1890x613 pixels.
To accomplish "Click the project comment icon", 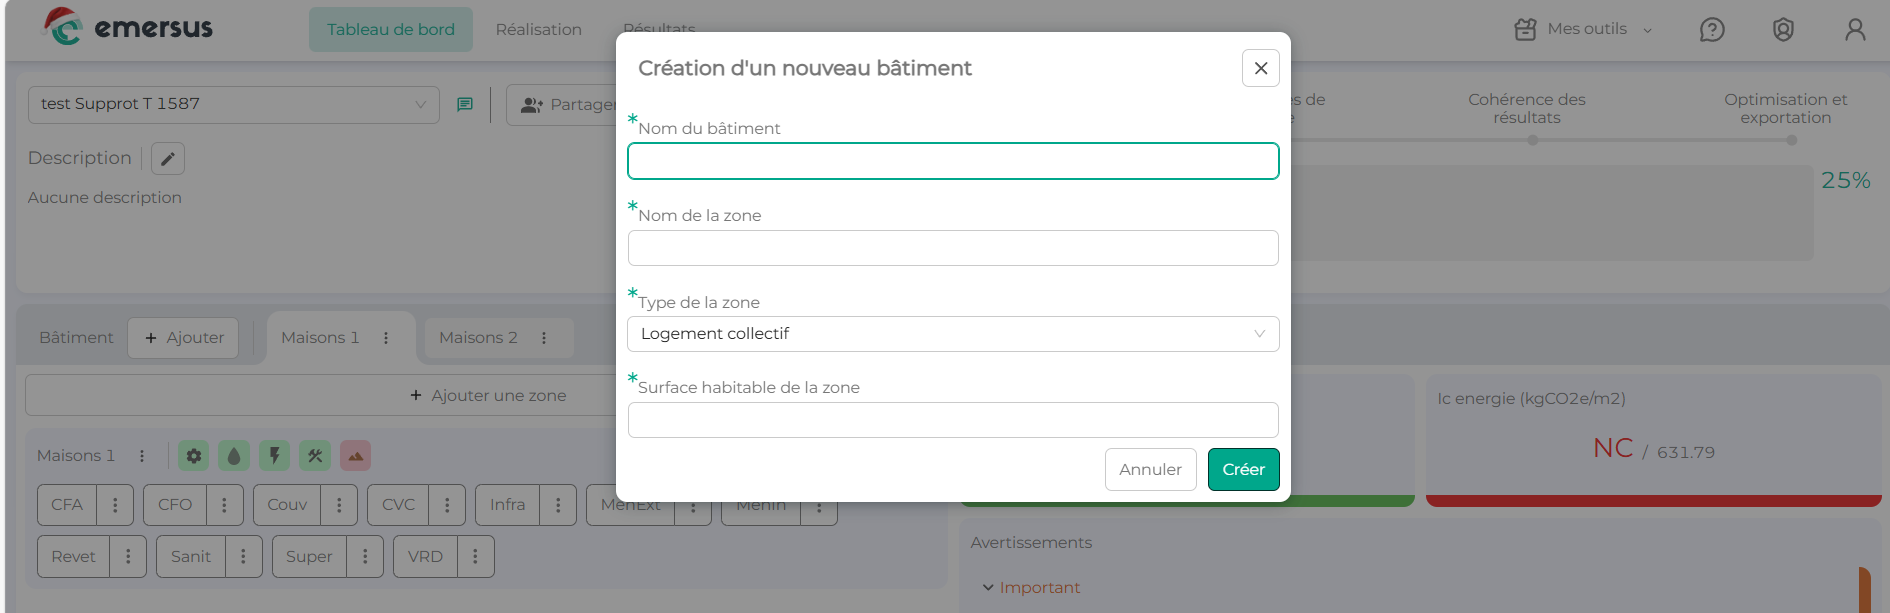I will tap(465, 104).
